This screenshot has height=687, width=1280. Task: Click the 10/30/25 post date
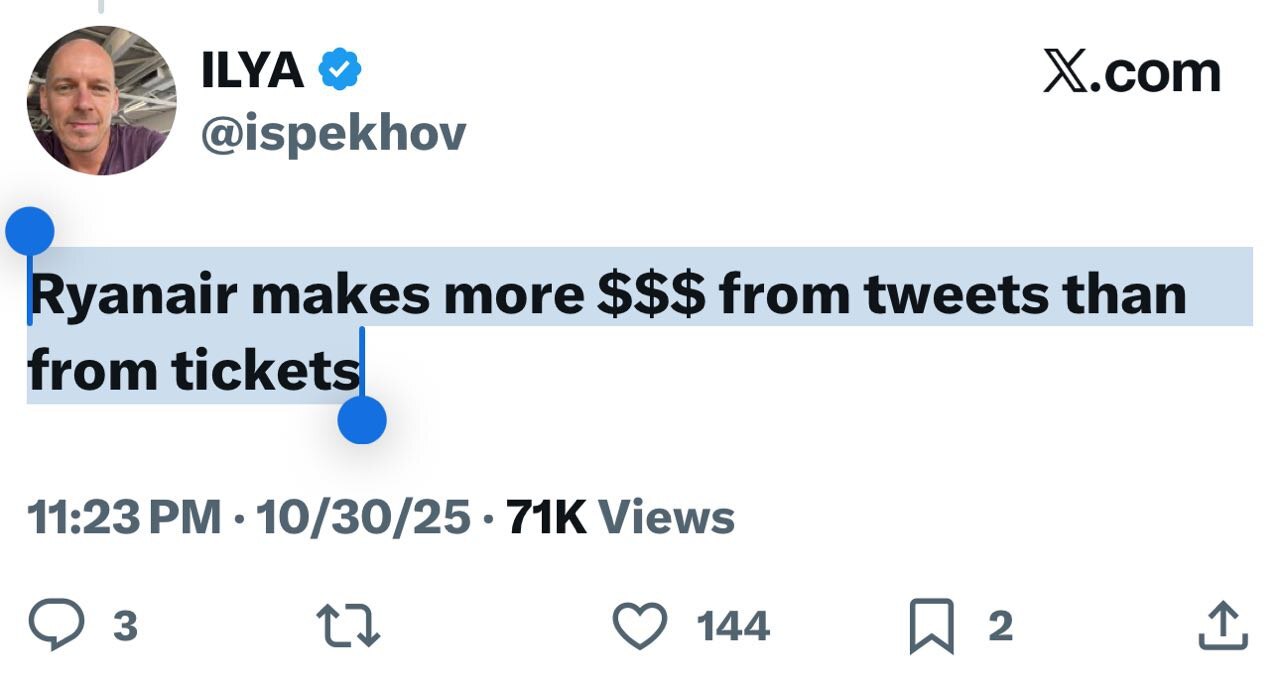coord(363,518)
